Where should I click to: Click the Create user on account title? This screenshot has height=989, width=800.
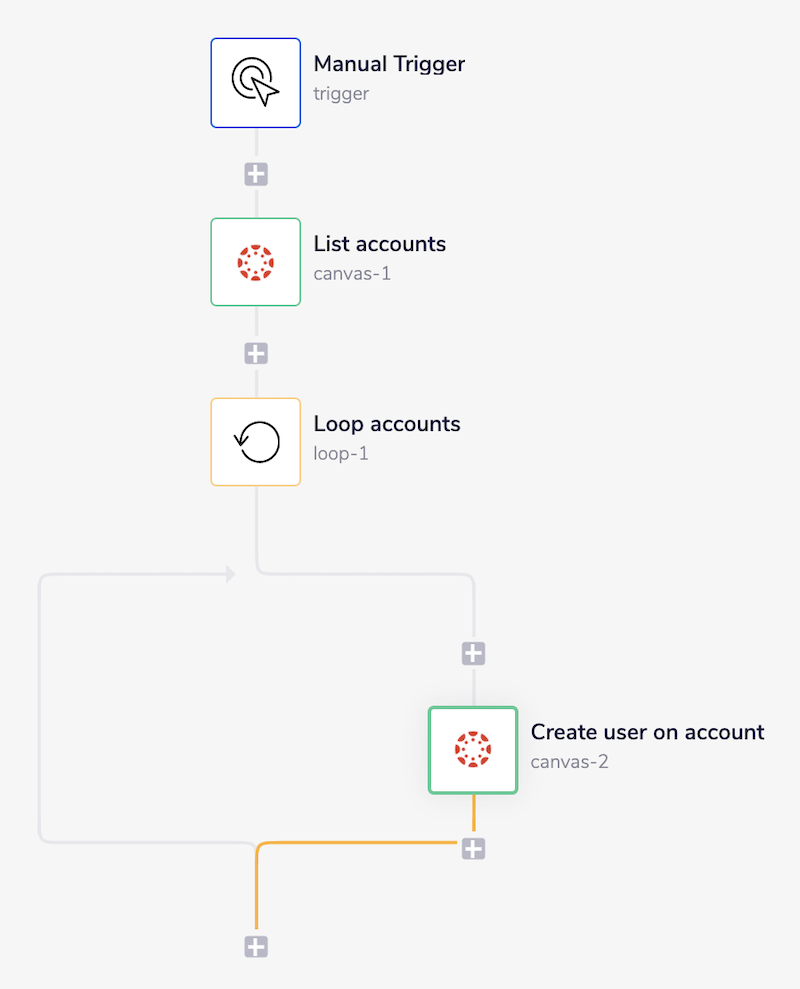coord(646,731)
